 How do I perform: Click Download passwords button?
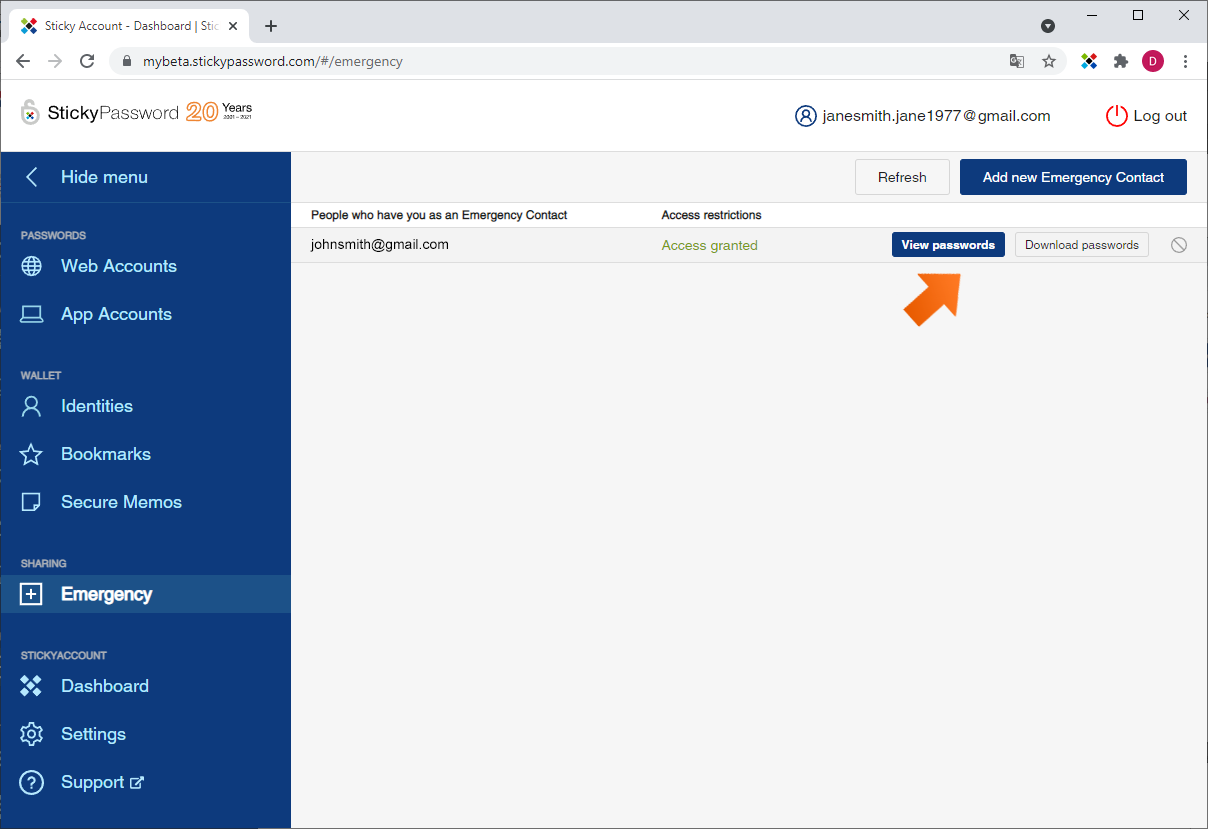[1082, 245]
